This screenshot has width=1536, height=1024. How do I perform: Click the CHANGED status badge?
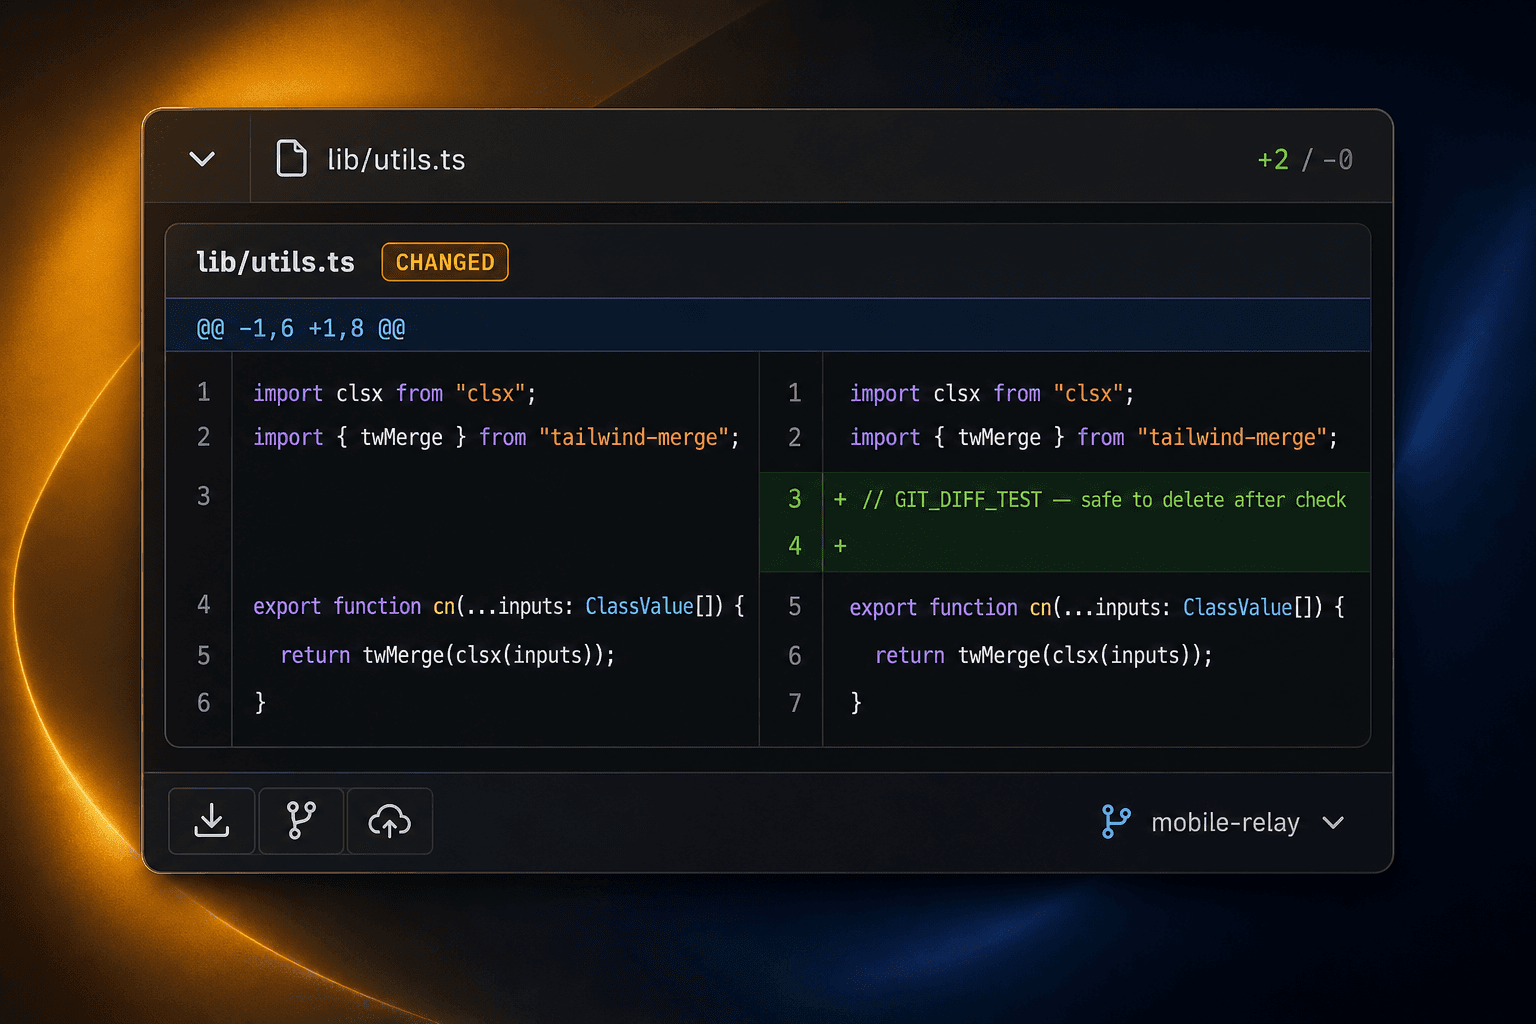click(445, 262)
